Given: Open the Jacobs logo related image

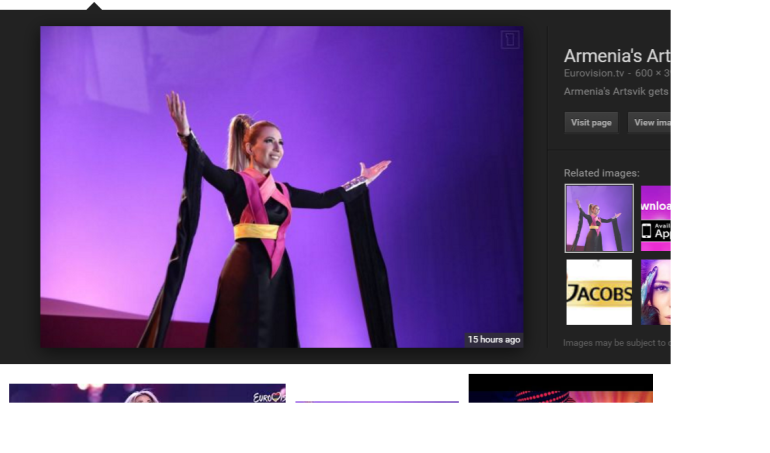Looking at the screenshot, I should 599,292.
